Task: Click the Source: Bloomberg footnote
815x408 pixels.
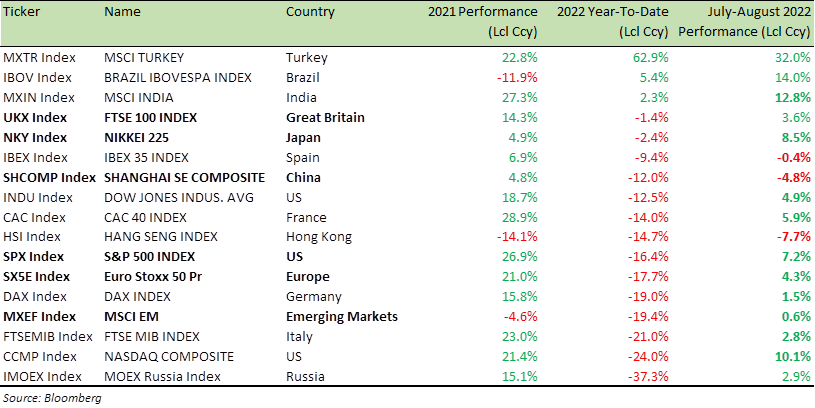Action: pyautogui.click(x=52, y=399)
